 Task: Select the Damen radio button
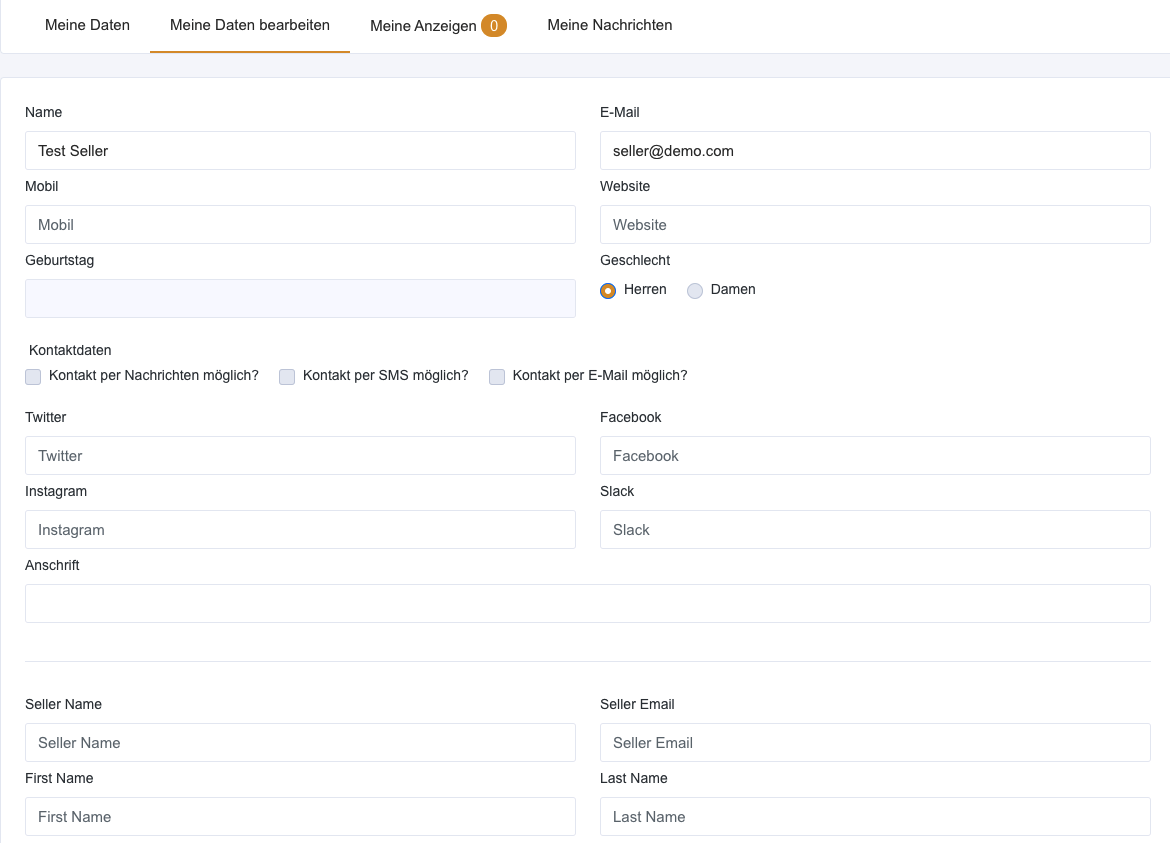point(695,291)
